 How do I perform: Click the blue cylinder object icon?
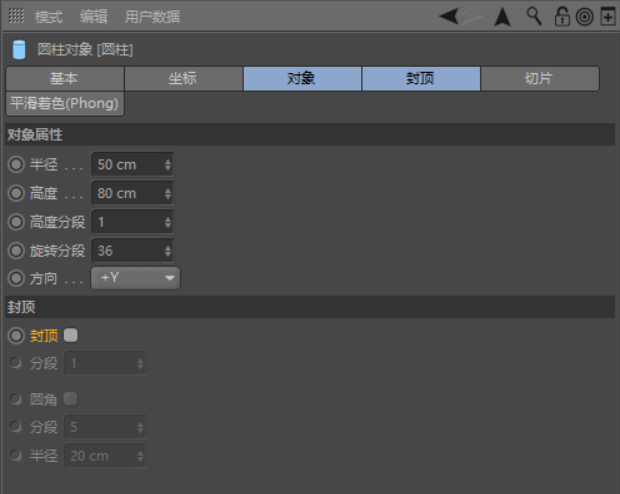19,49
